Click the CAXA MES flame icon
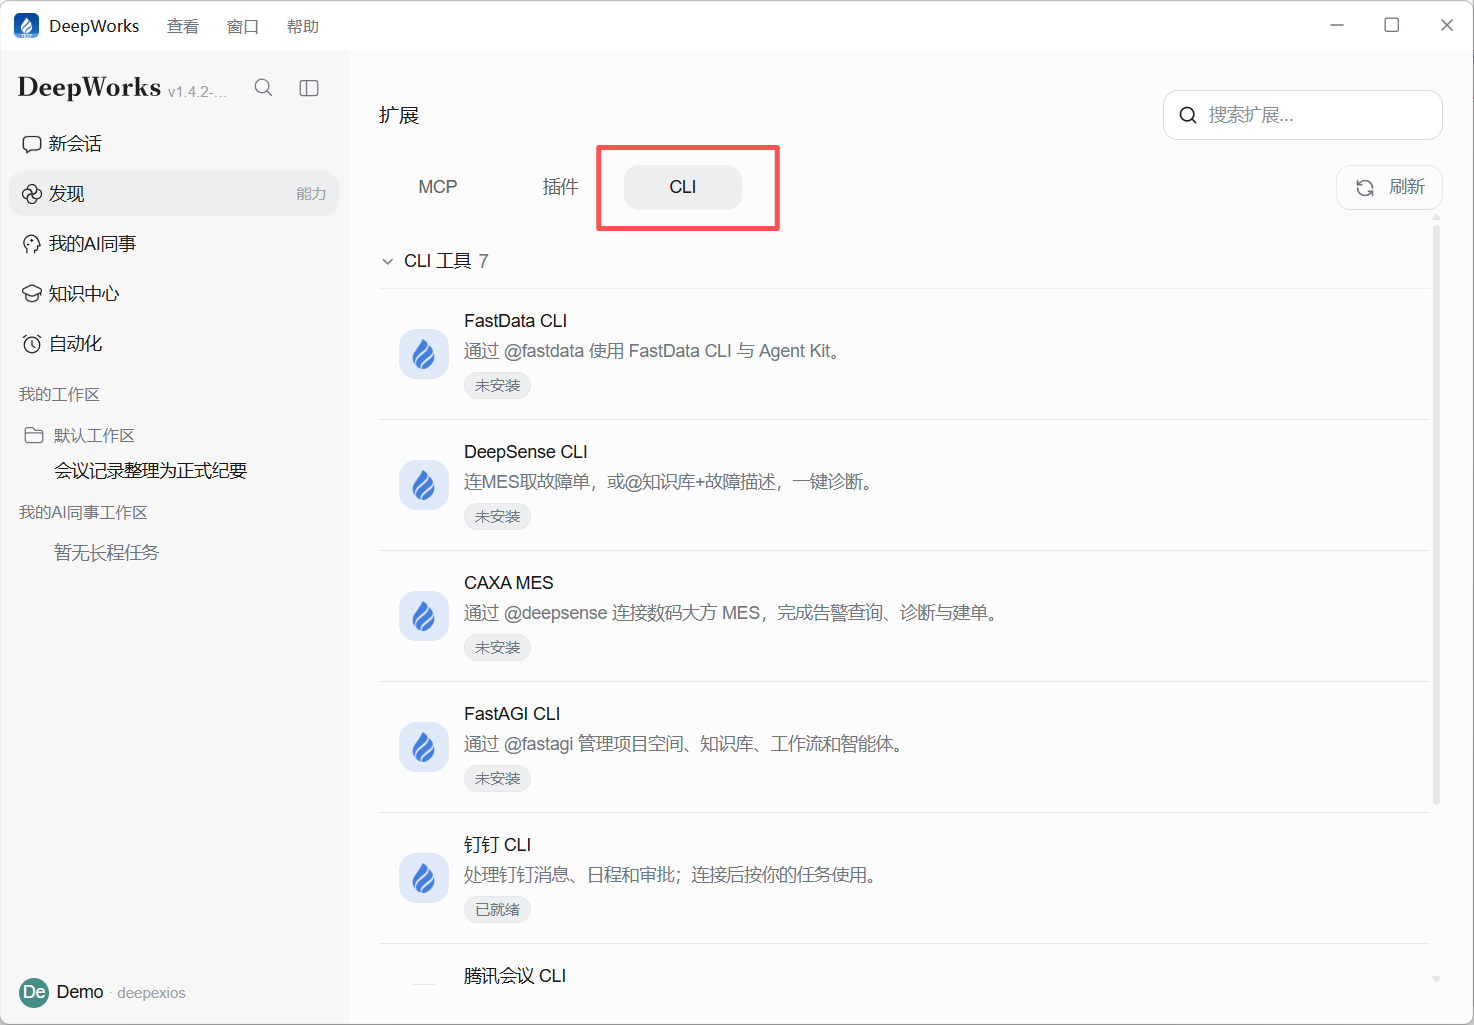 click(x=424, y=616)
